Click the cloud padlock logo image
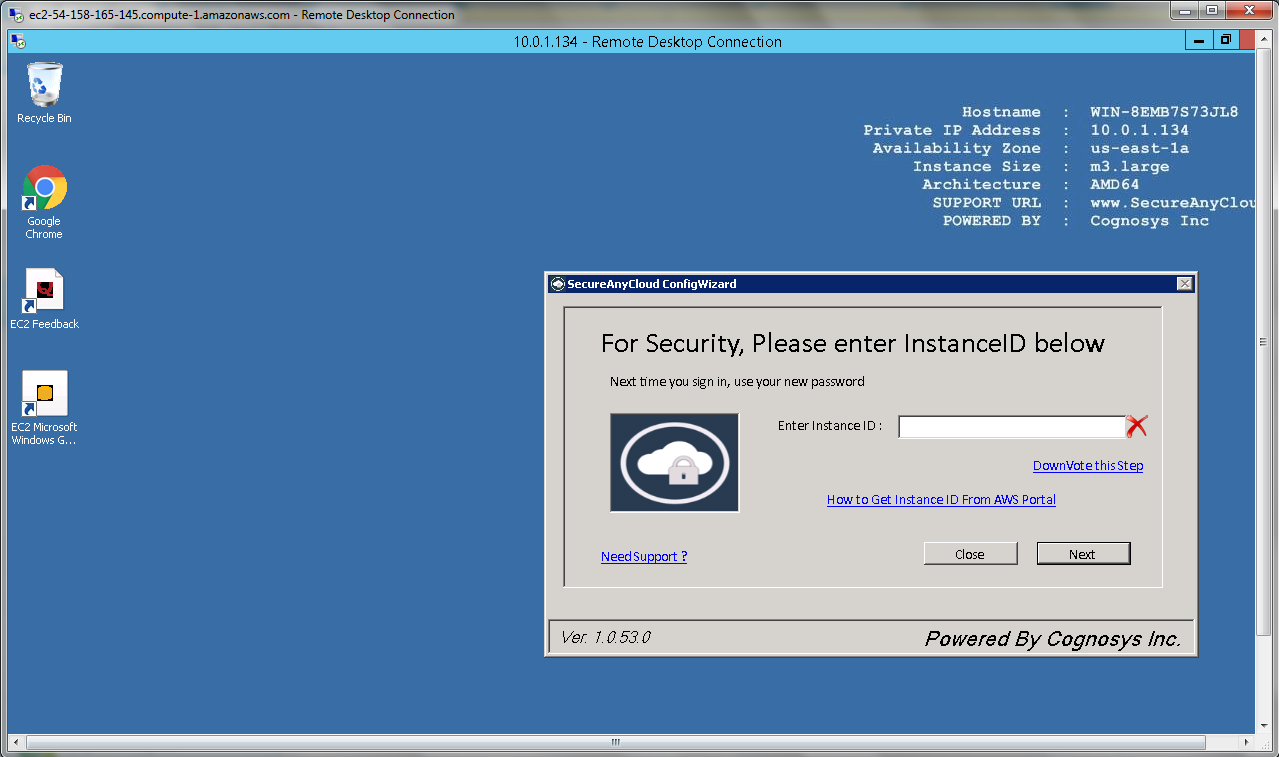The image size is (1279, 757). tap(674, 462)
